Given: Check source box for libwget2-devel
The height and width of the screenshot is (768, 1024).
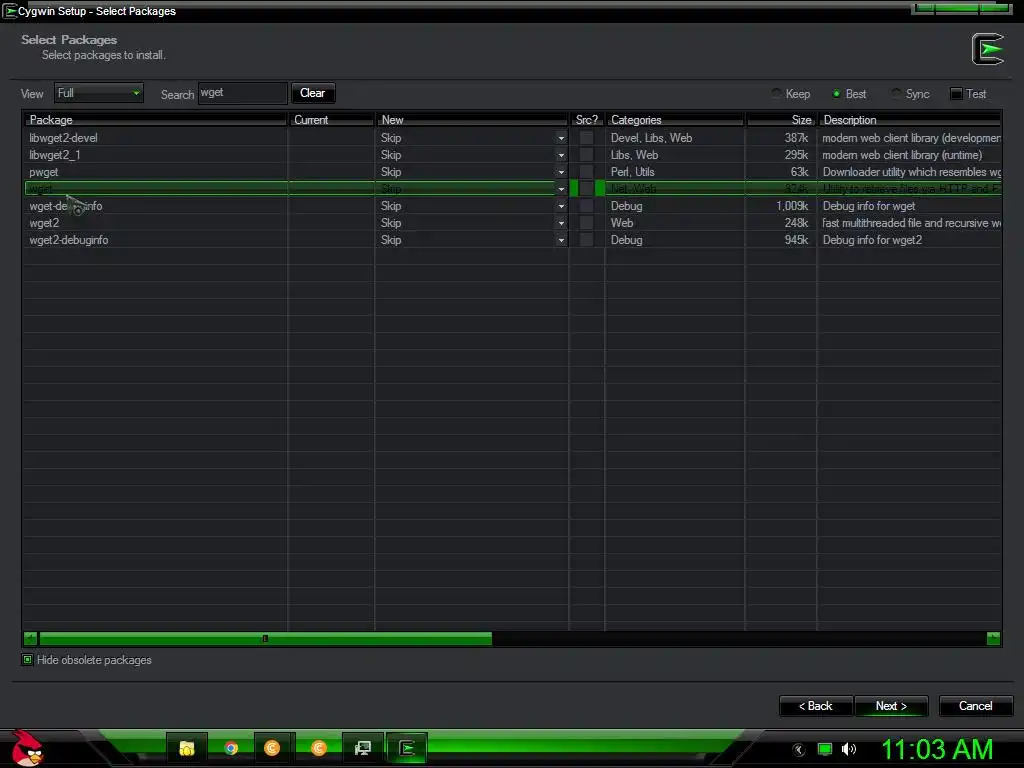Looking at the screenshot, I should 586,138.
